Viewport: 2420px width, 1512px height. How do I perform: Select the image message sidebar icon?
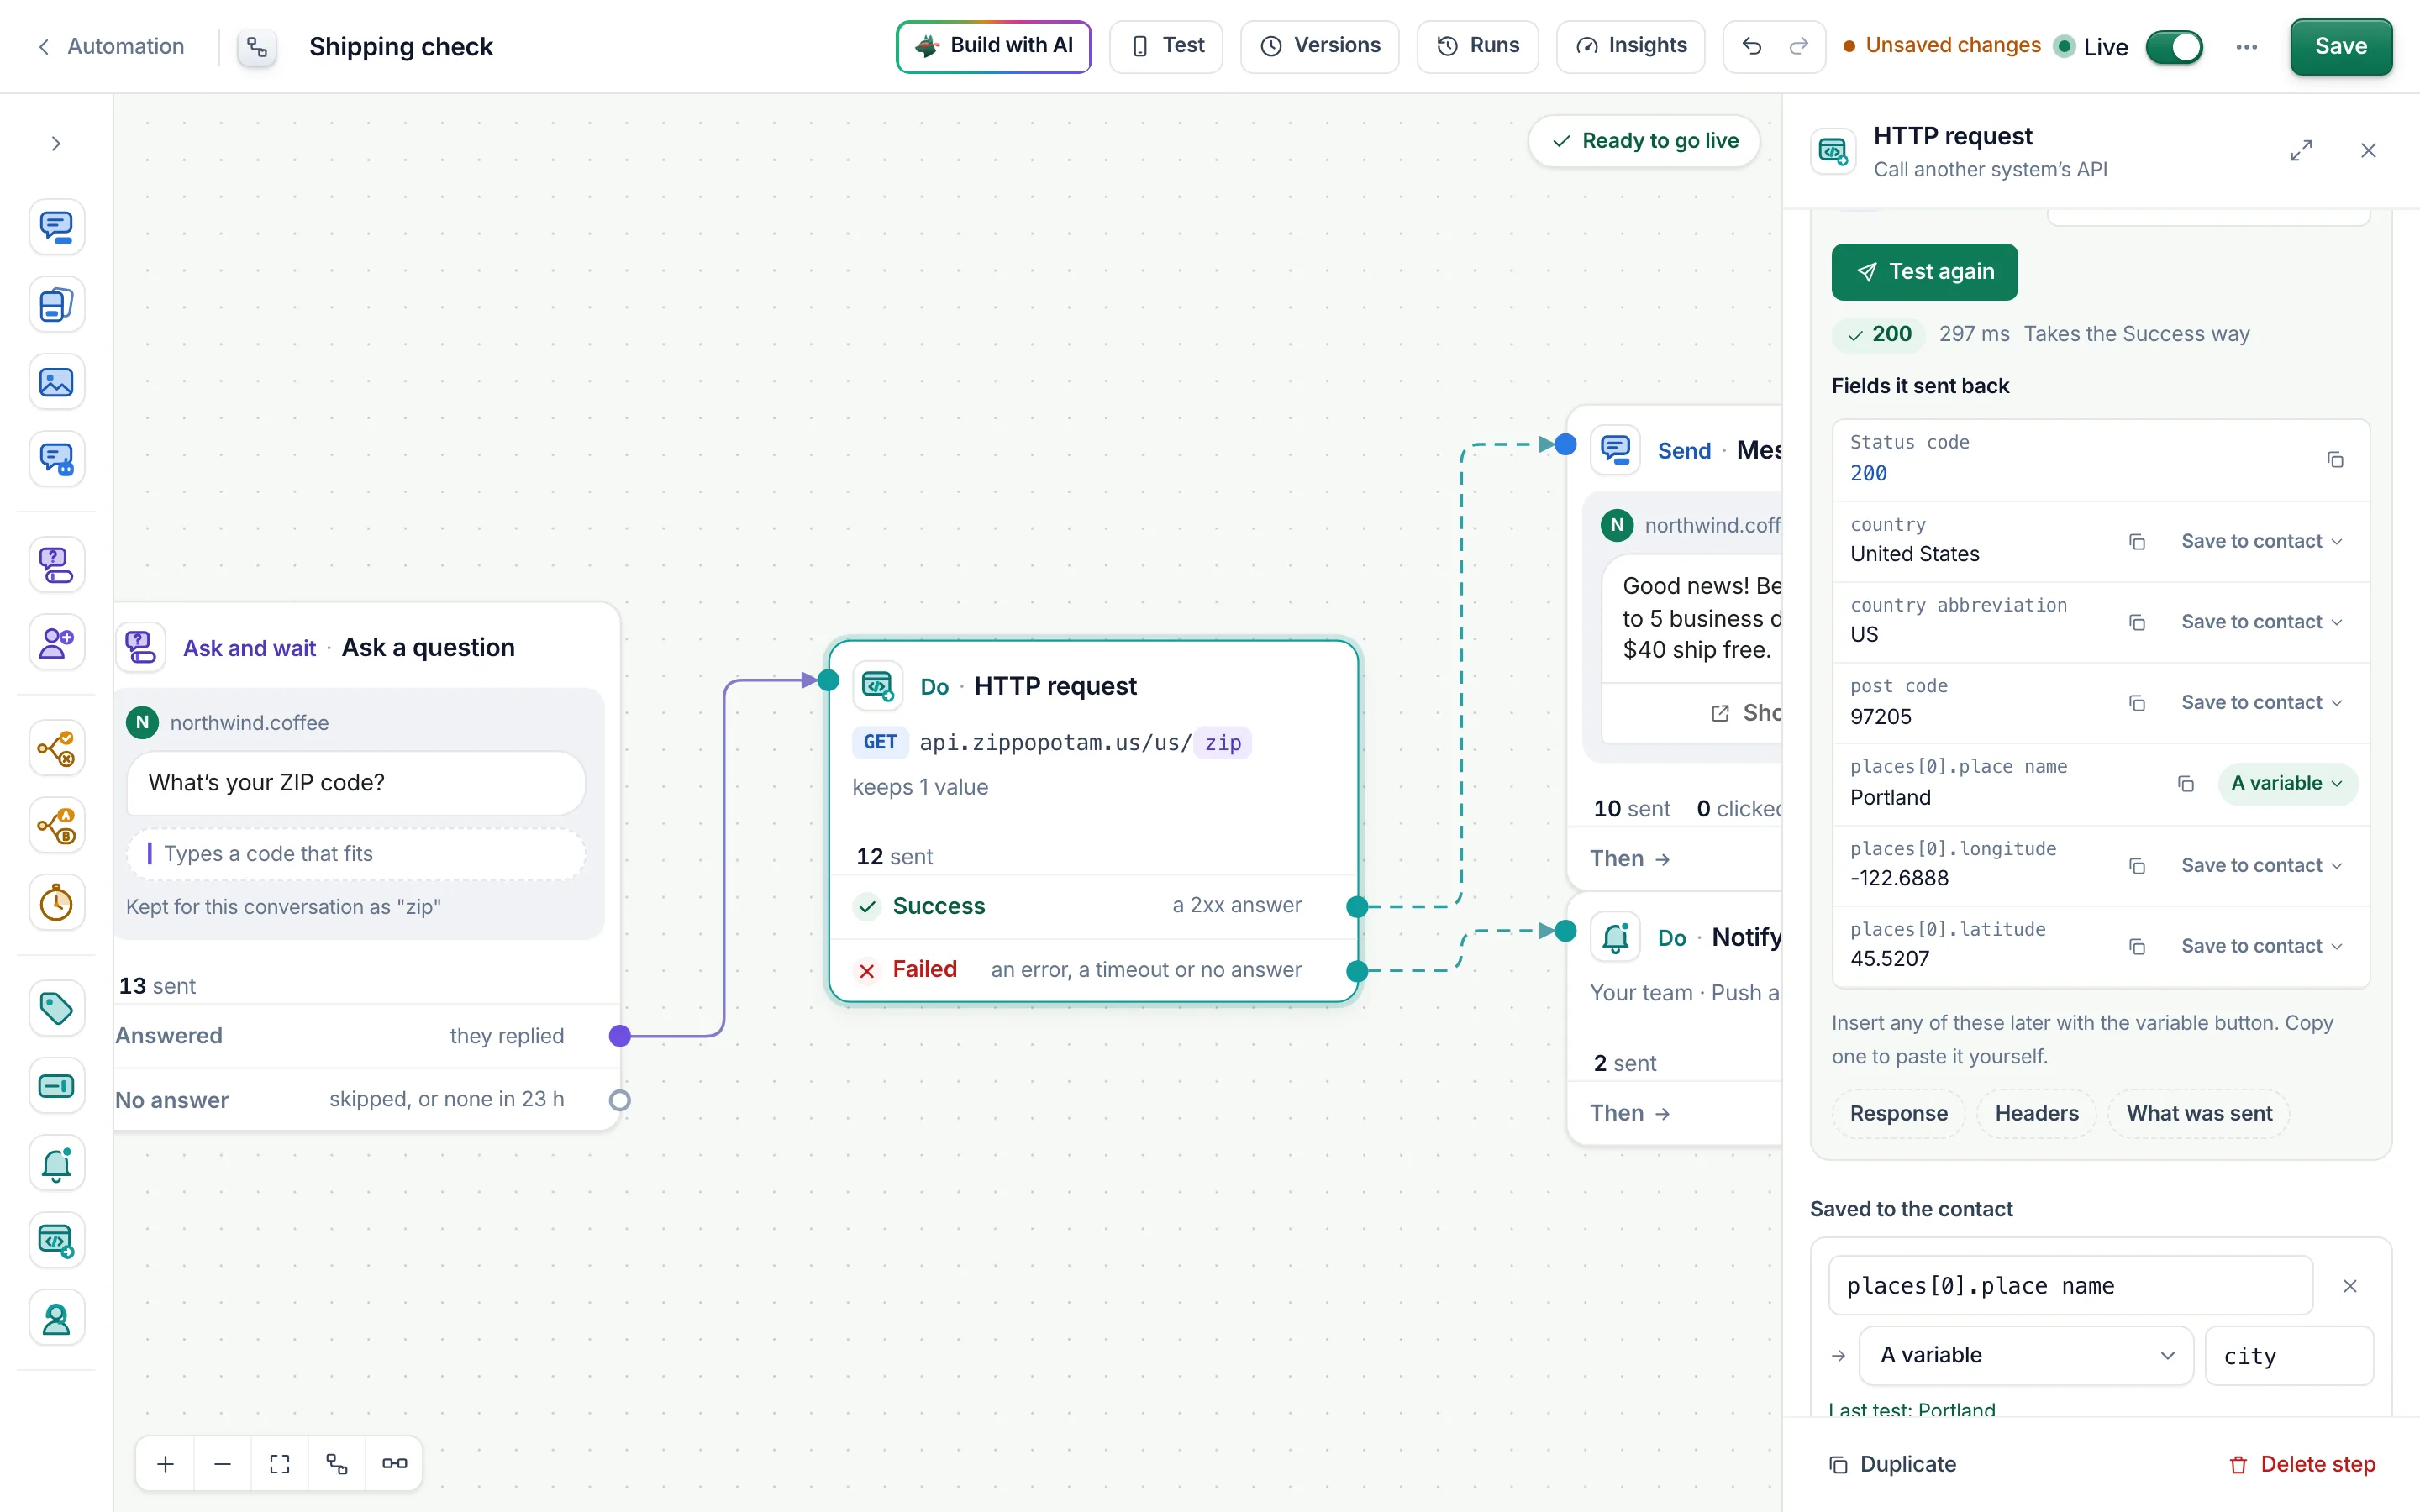click(56, 382)
